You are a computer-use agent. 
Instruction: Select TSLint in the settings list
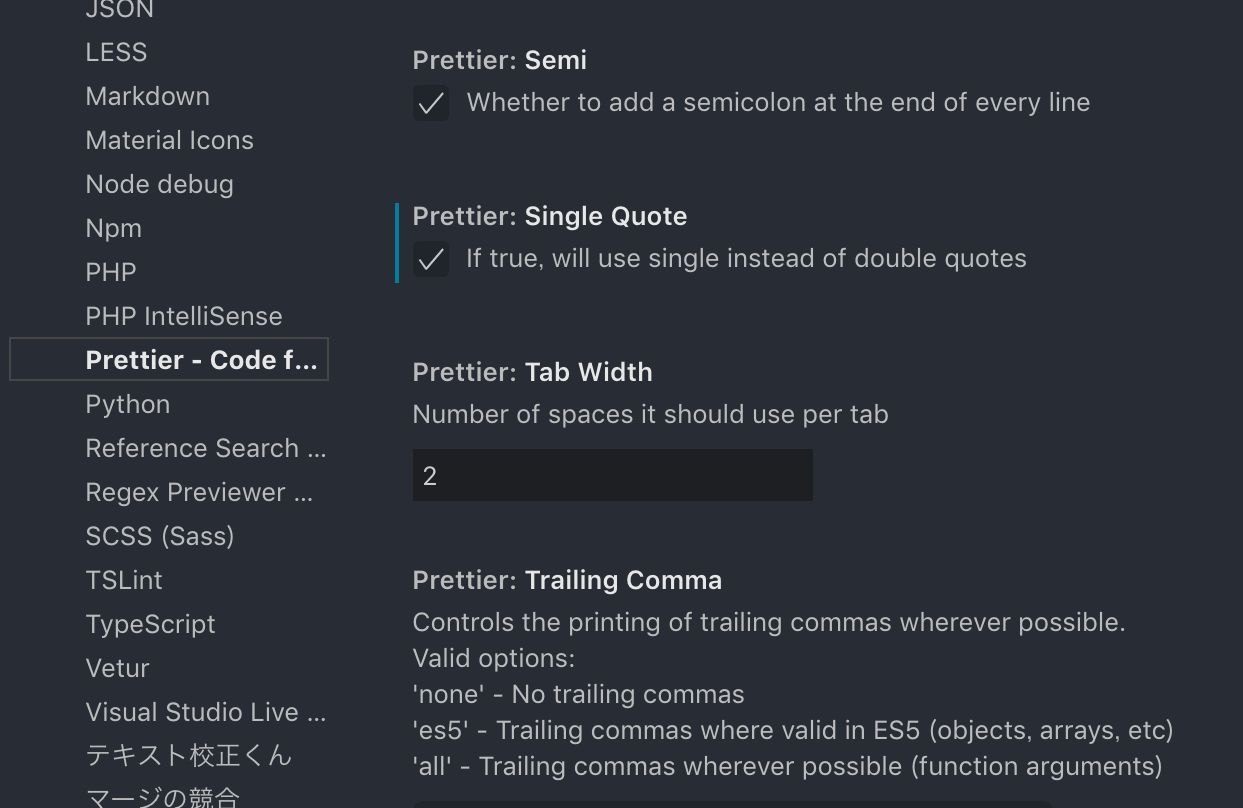pos(124,580)
